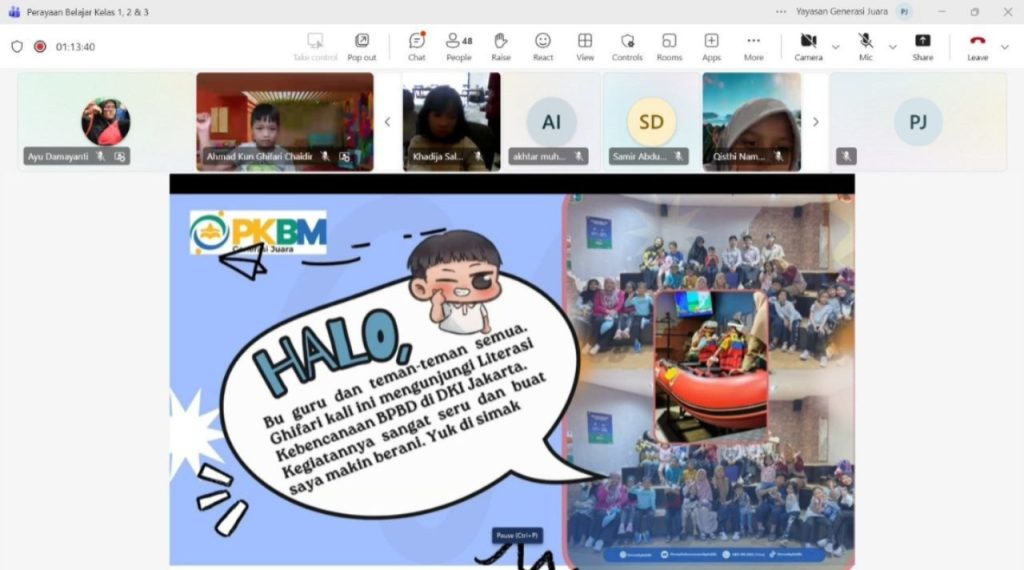Open the React emoji menu
Screen dimensions: 1024x570
[x=543, y=45]
